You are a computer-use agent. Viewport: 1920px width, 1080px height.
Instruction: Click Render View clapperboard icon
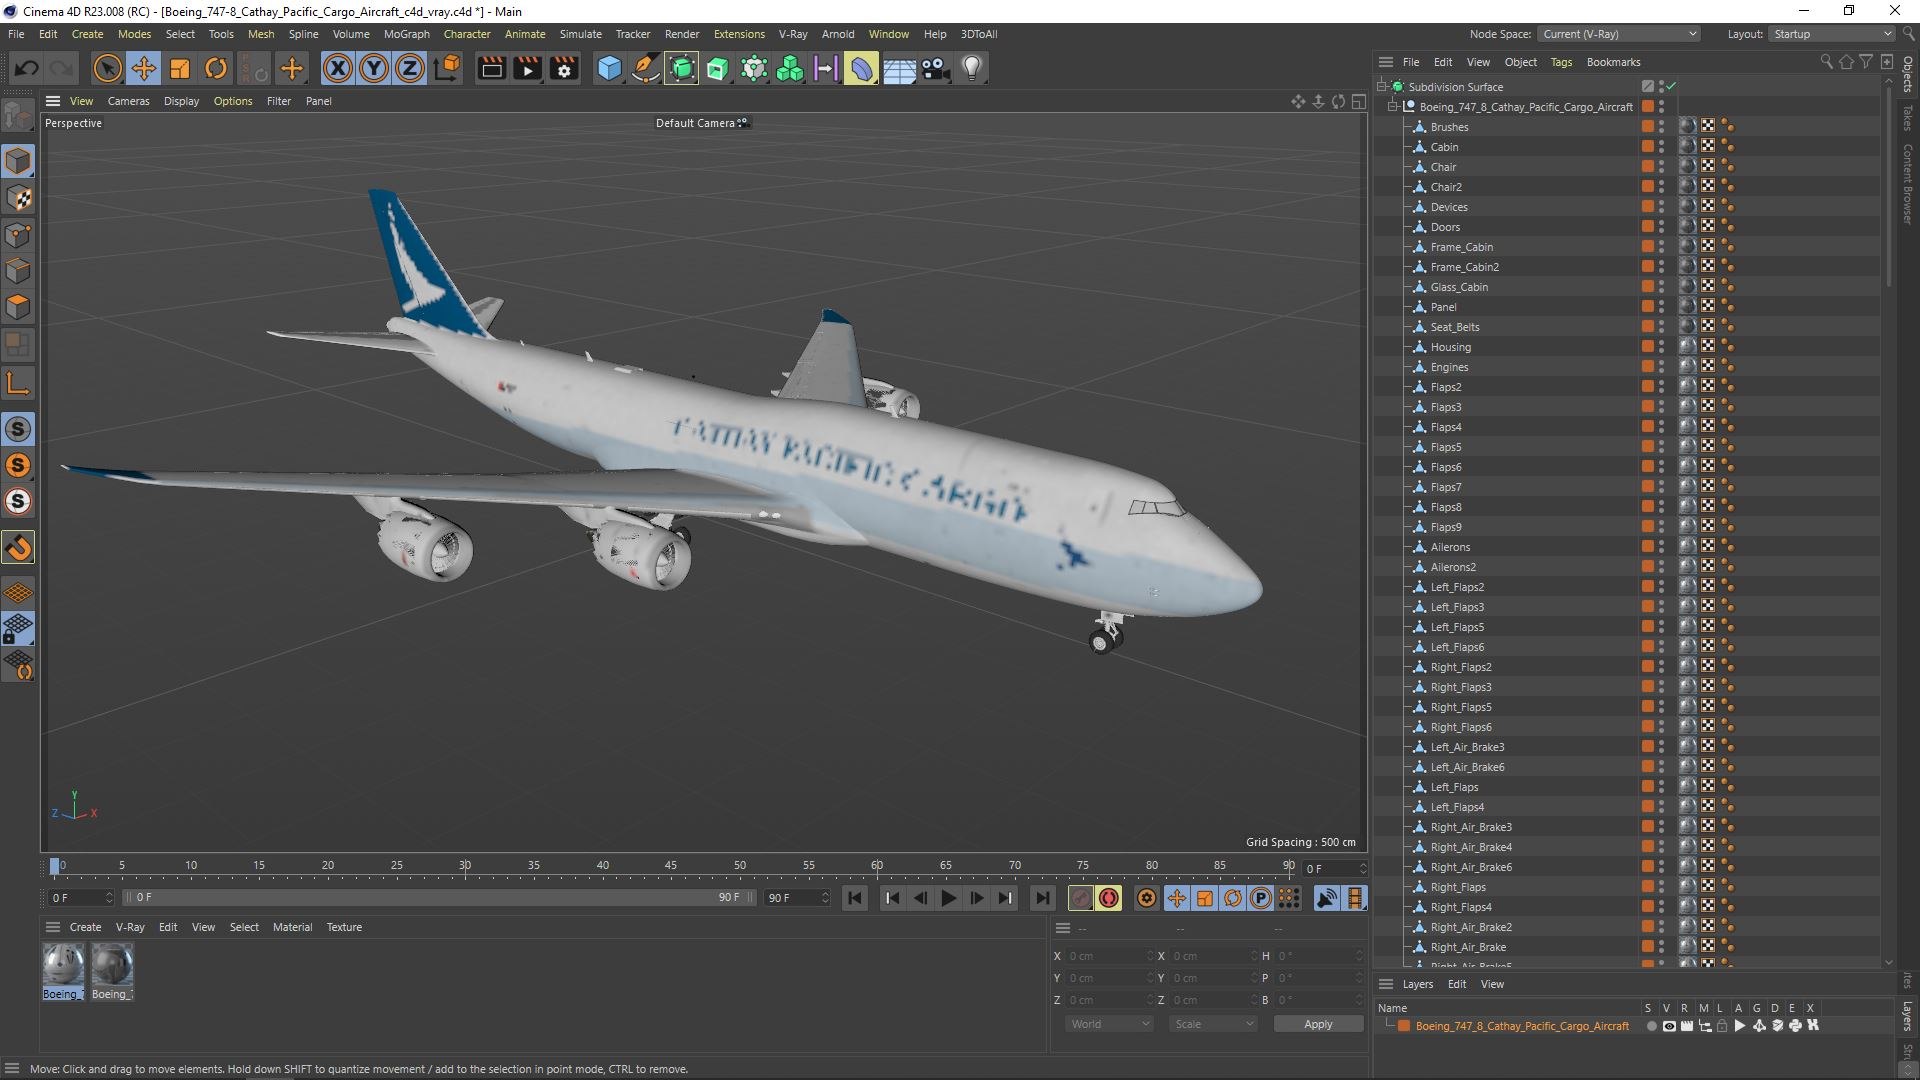491,68
